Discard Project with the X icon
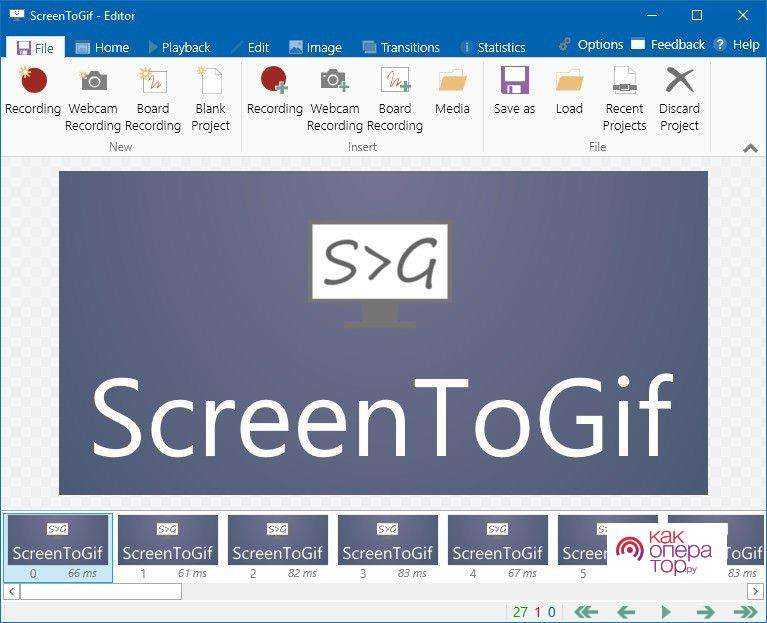The height and width of the screenshot is (623, 767). (679, 100)
